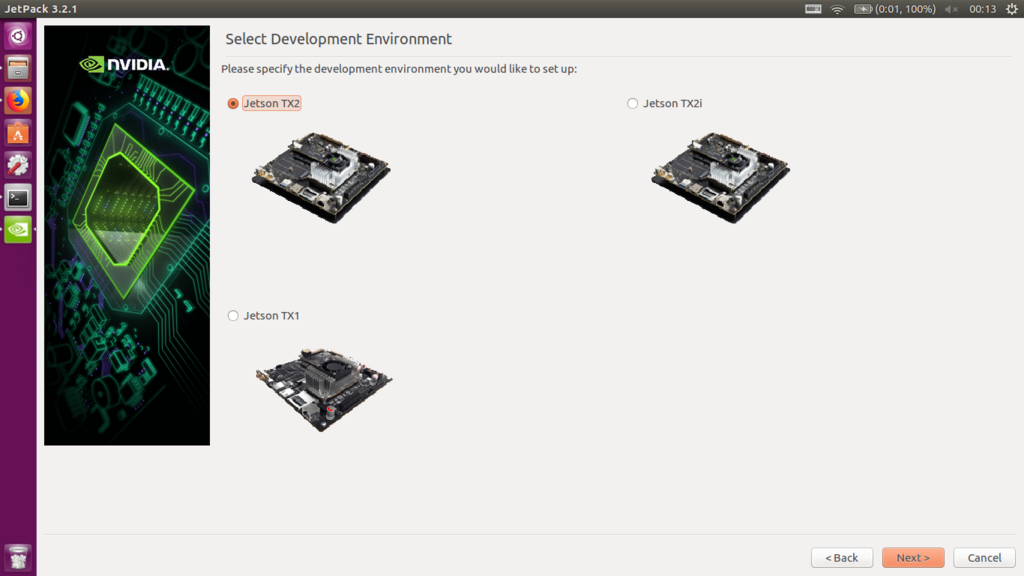The image size is (1024, 576).
Task: Launch Firefox from the dock
Action: coord(18,101)
